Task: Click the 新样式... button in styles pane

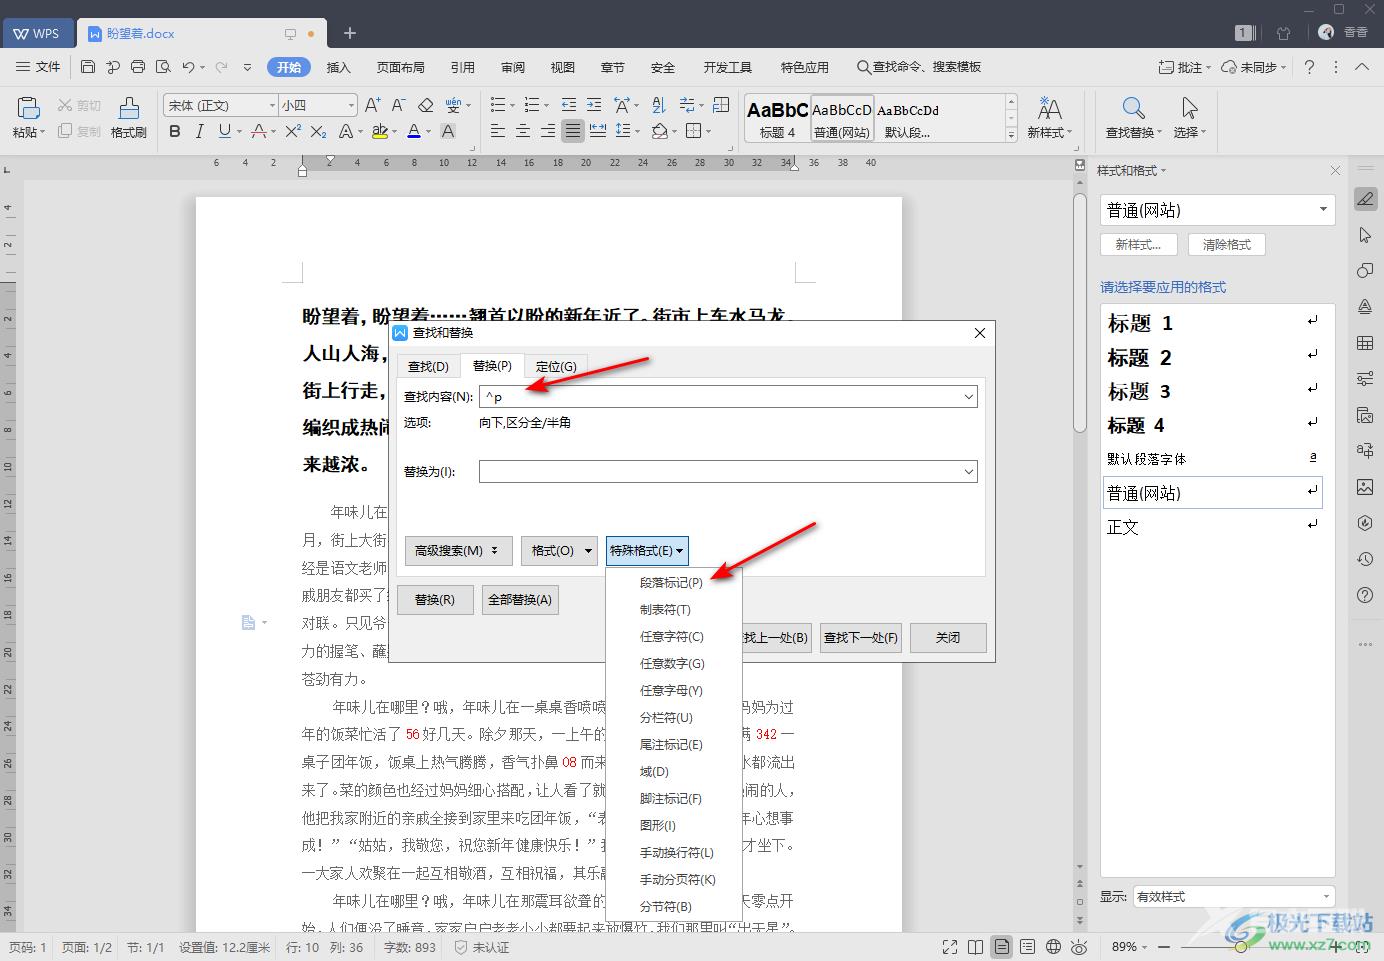Action: (x=1139, y=244)
